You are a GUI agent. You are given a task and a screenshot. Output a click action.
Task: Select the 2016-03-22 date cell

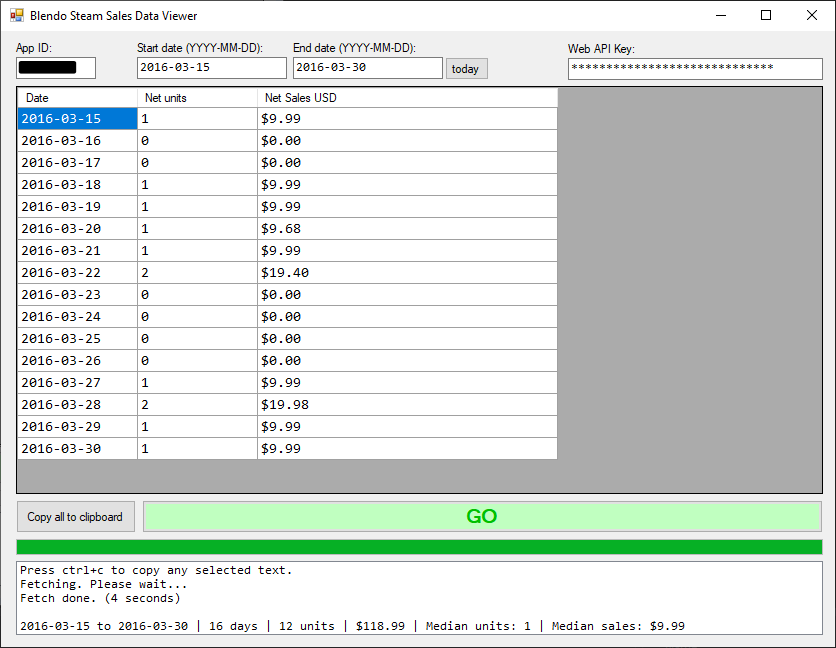(77, 273)
